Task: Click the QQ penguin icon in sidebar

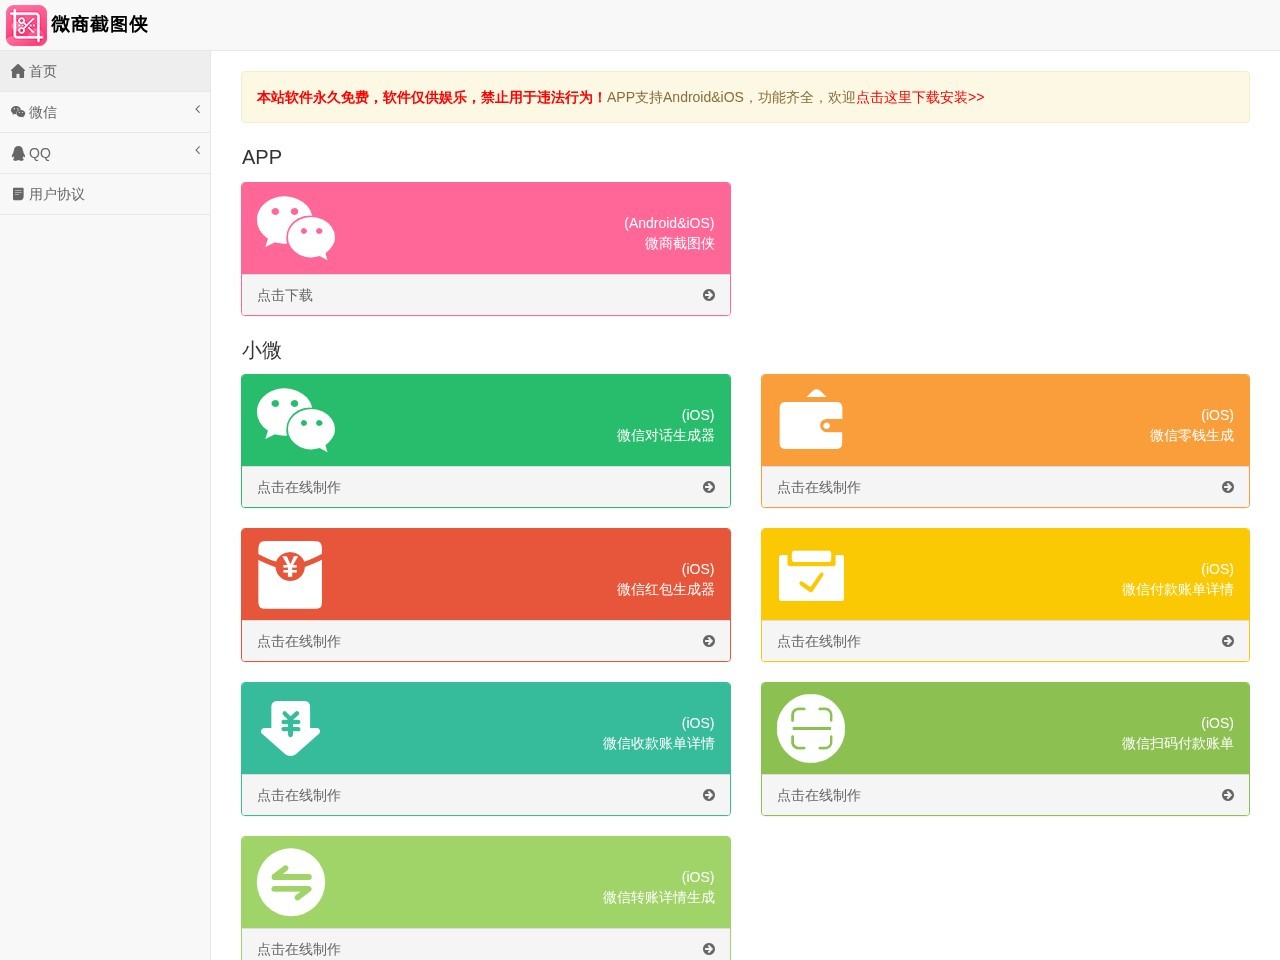Action: point(18,153)
